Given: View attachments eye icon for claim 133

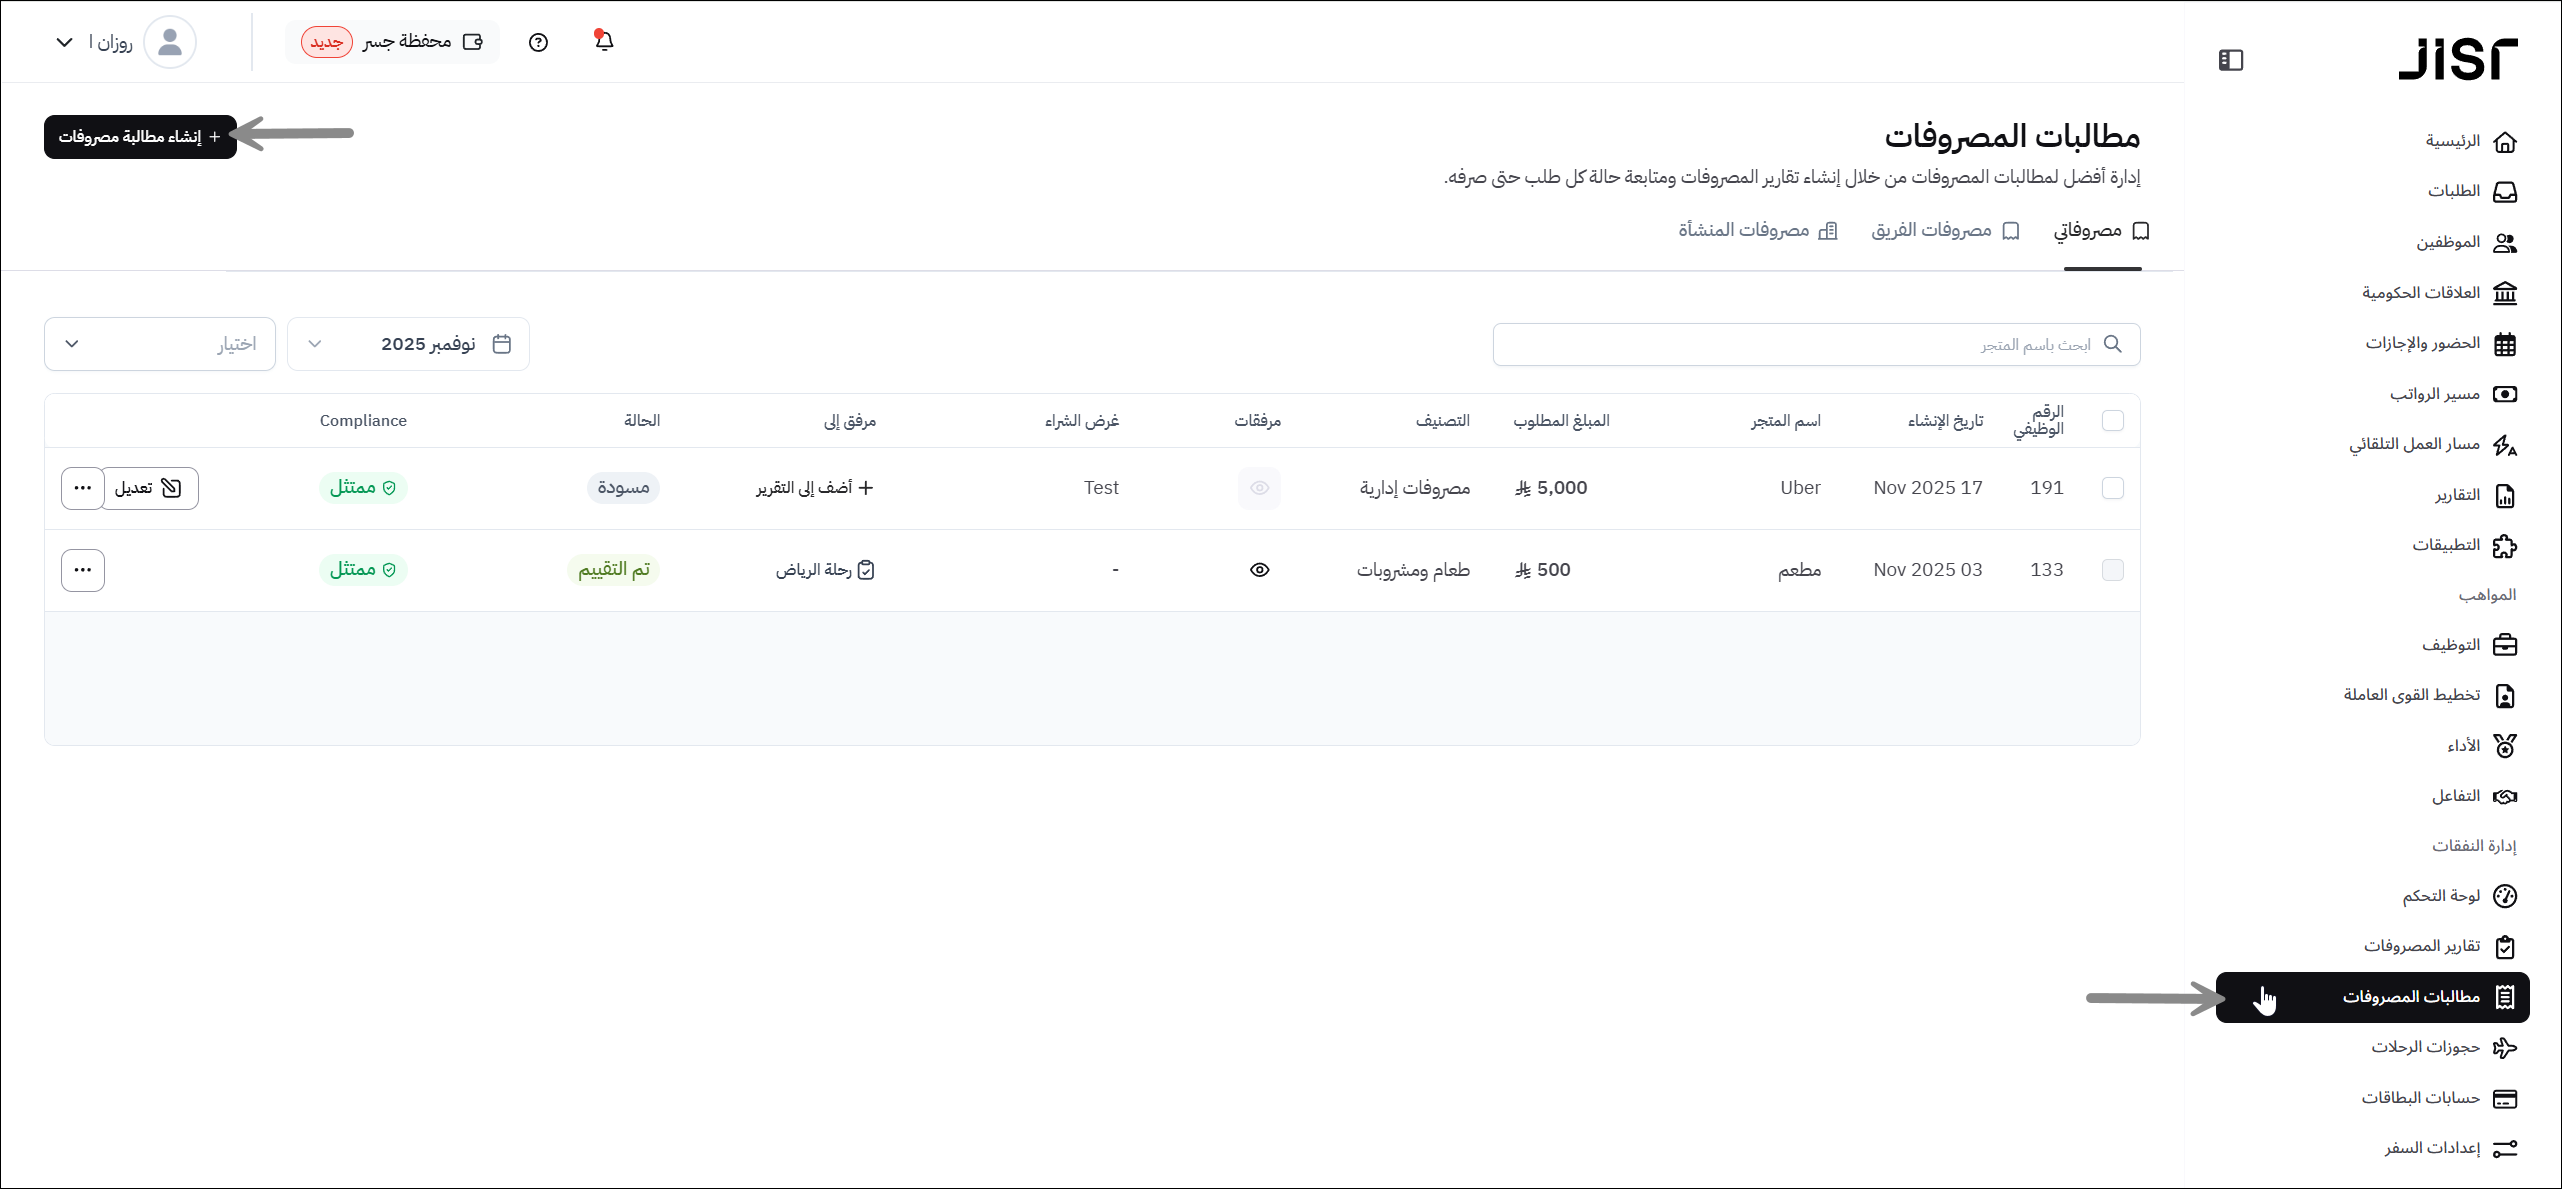Looking at the screenshot, I should (1259, 570).
